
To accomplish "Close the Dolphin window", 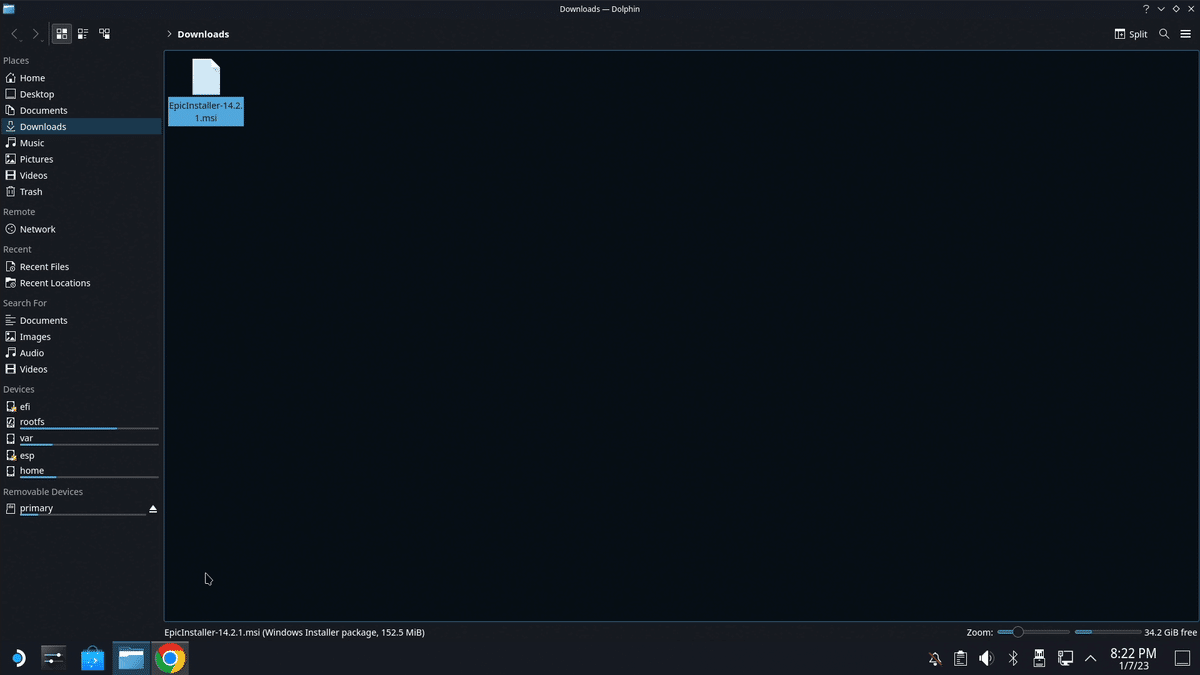I will [x=1189, y=9].
